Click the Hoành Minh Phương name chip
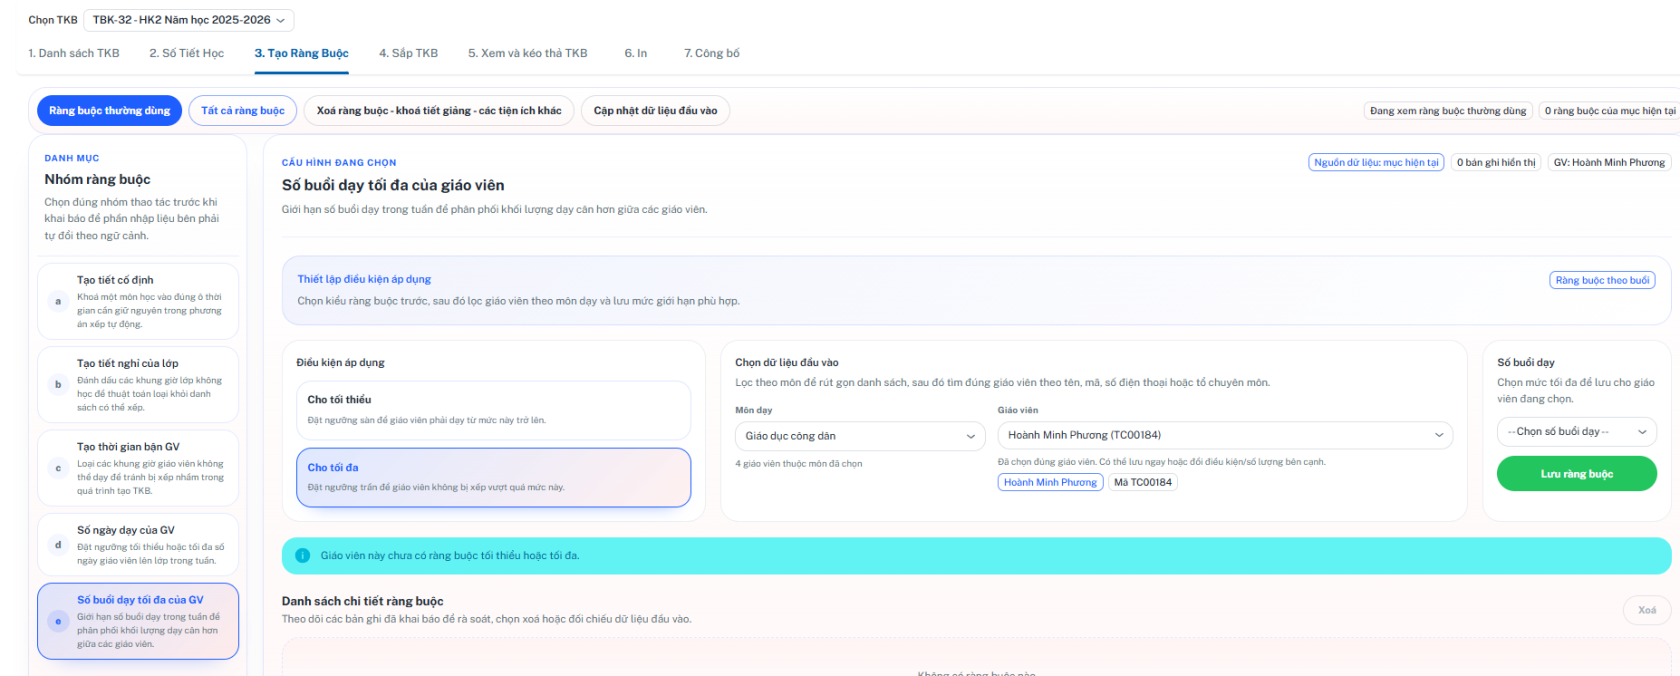The height and width of the screenshot is (676, 1680). 1050,482
